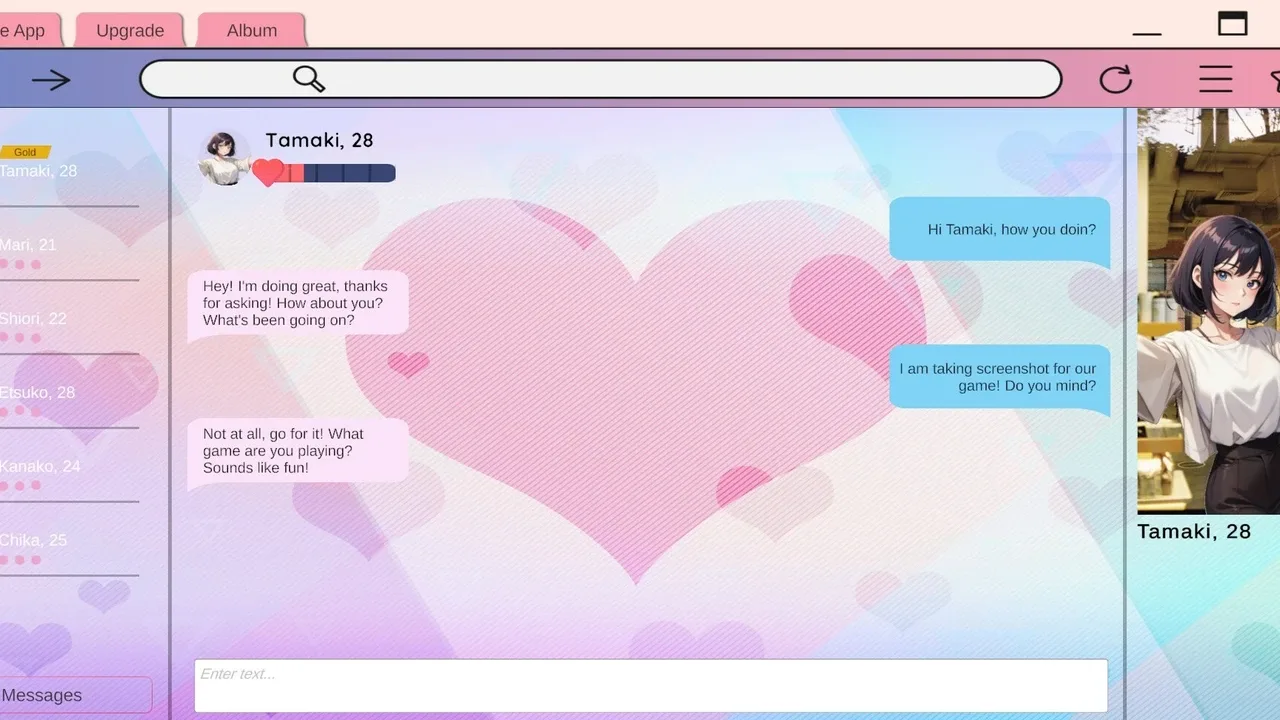Open chat with Shiori, 22
The height and width of the screenshot is (720, 1280).
[x=34, y=320]
